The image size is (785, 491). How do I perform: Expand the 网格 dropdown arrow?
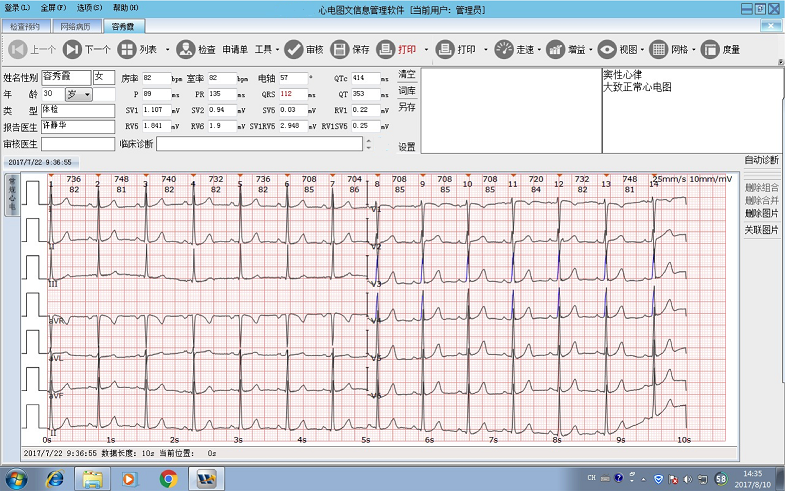click(x=694, y=50)
